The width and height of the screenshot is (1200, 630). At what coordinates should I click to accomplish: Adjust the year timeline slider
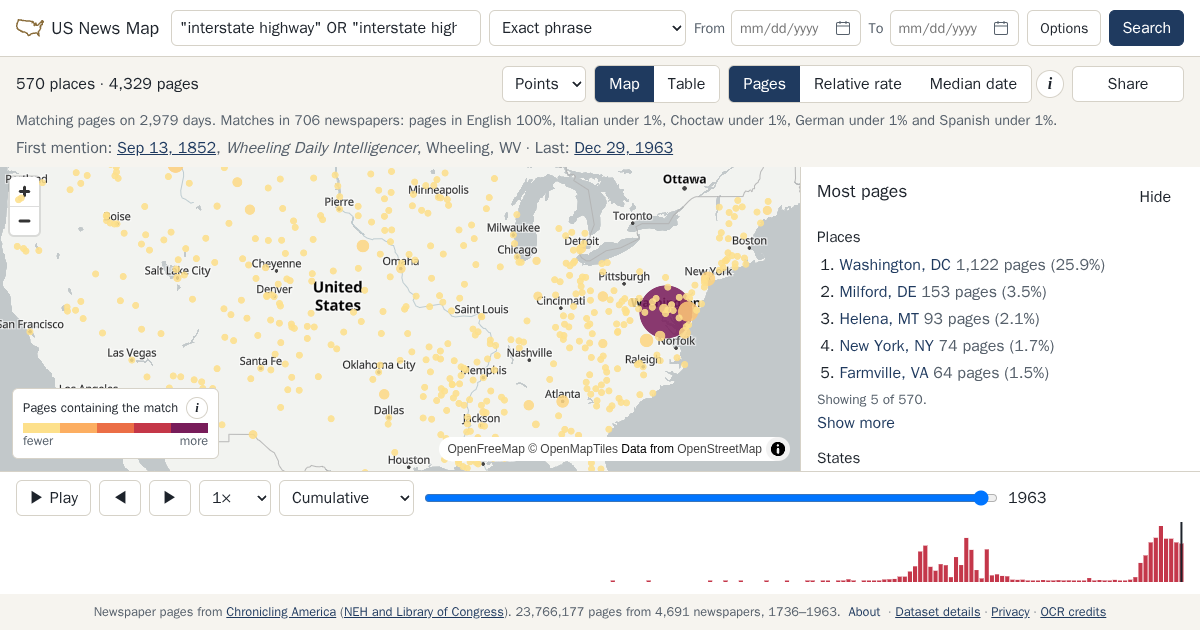click(711, 498)
